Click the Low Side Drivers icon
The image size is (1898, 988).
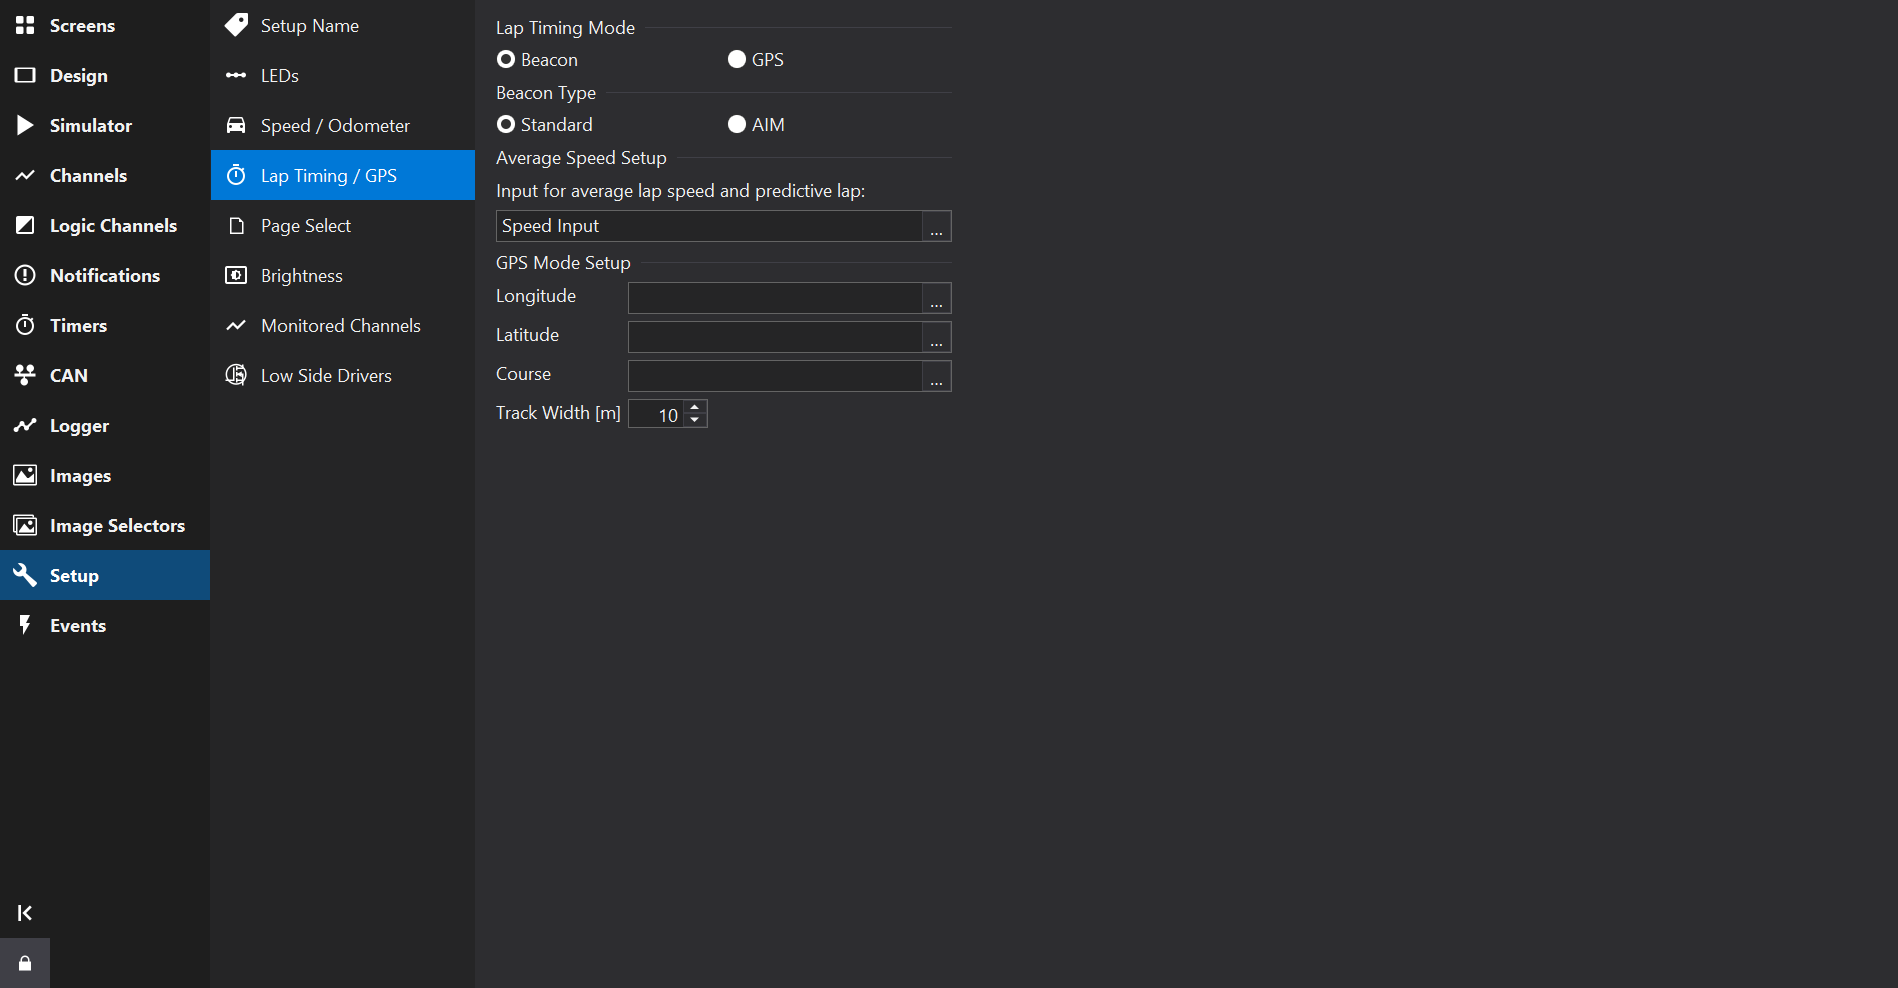pos(236,375)
